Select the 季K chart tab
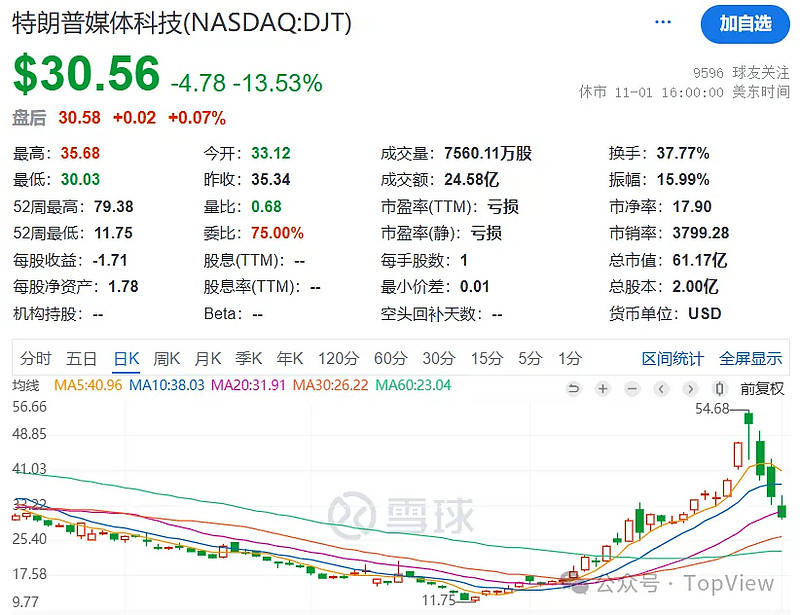The width and height of the screenshot is (800, 615). (248, 358)
